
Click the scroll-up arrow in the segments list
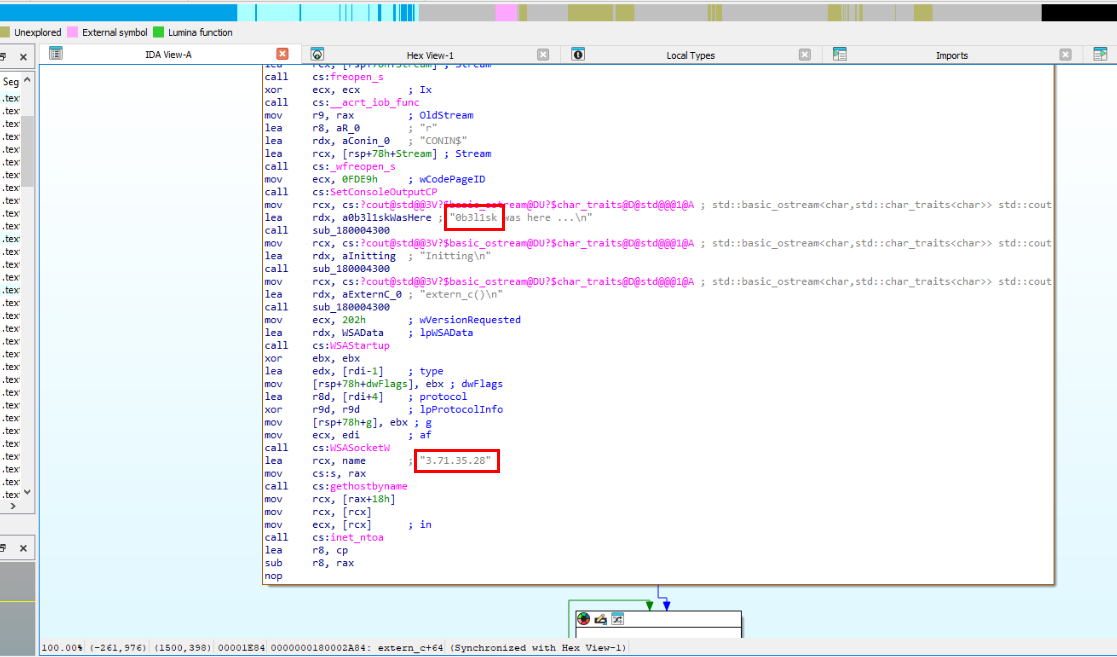27,80
